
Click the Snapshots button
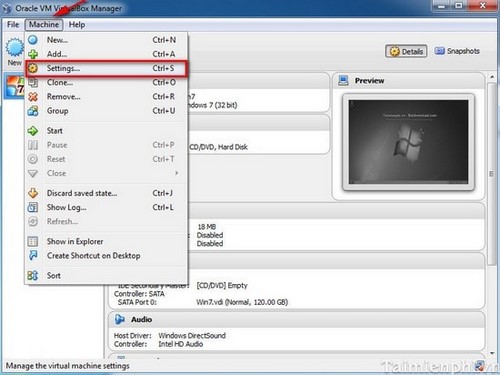pyautogui.click(x=457, y=51)
